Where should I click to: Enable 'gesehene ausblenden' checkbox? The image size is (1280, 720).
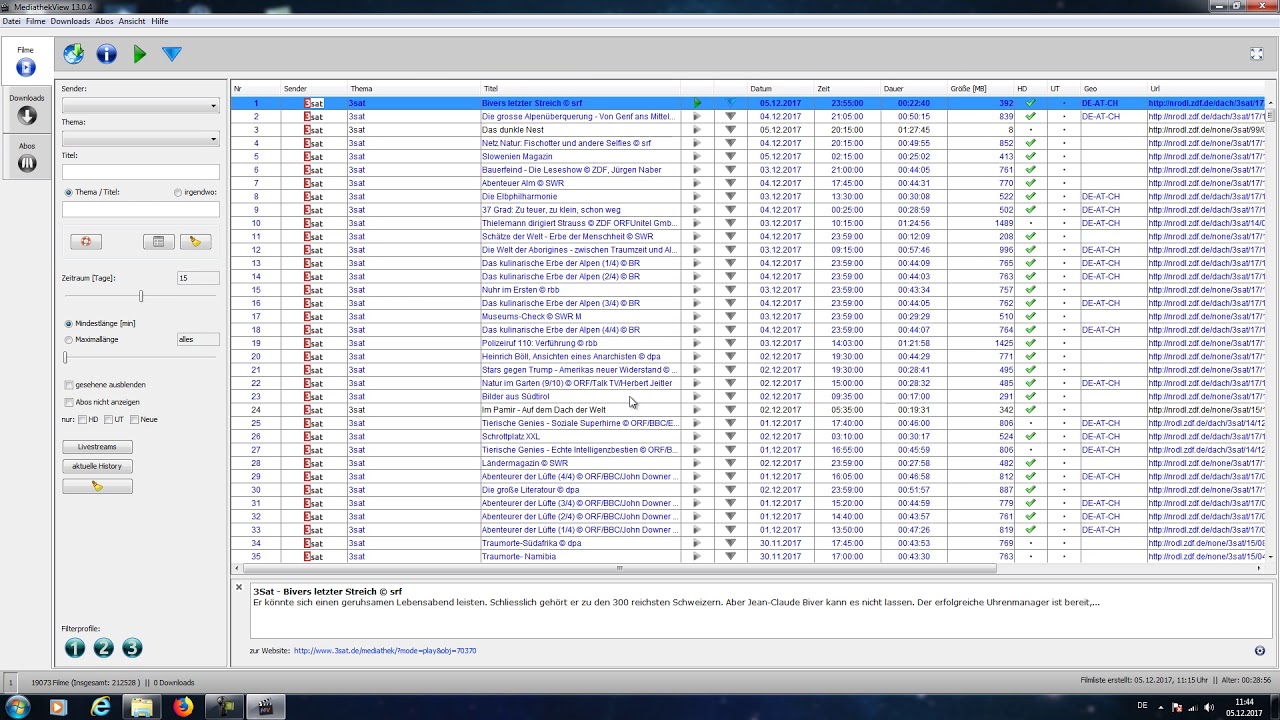(69, 385)
